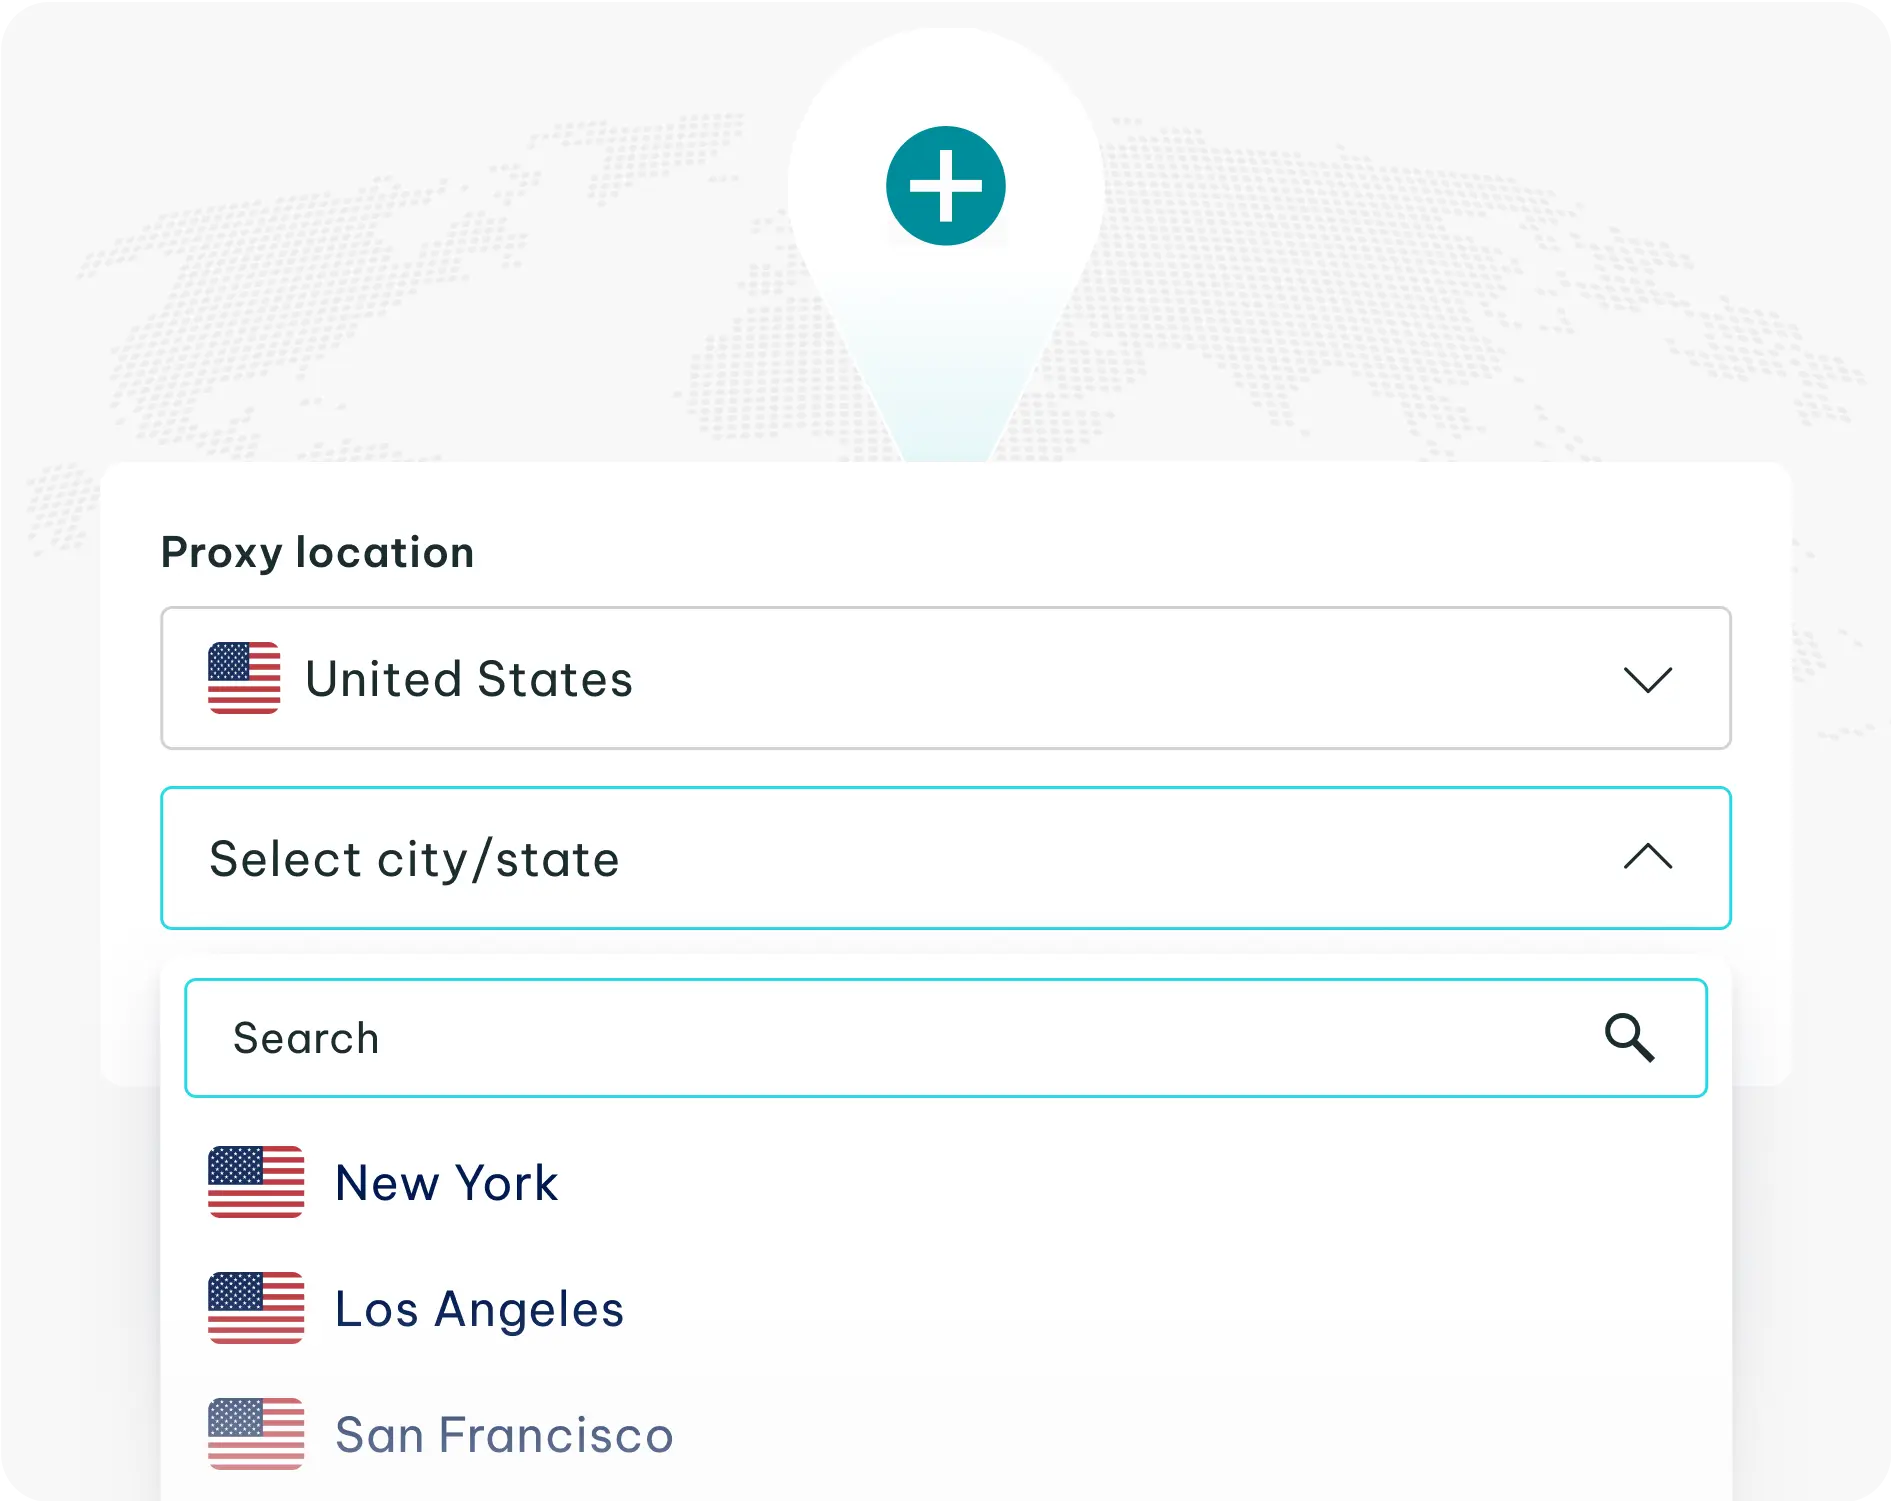Image resolution: width=1891 pixels, height=1501 pixels.
Task: Expand country list using the down chevron
Action: (x=1647, y=679)
